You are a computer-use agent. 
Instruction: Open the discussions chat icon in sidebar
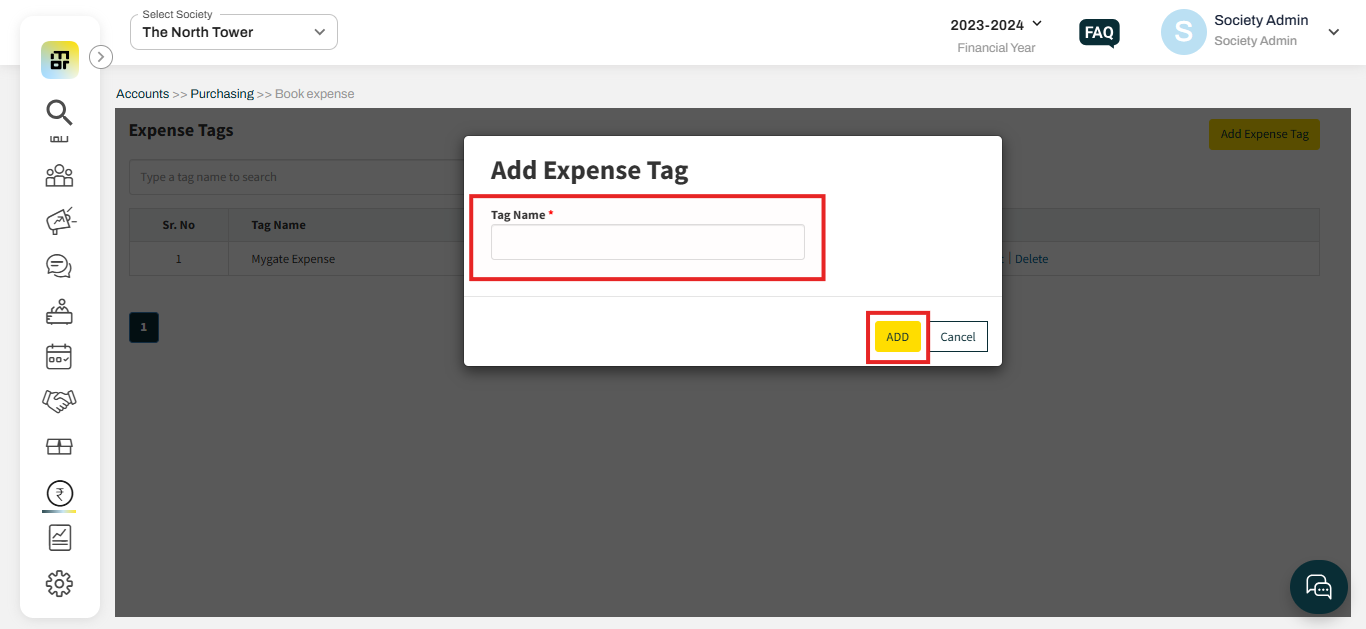[x=58, y=266]
